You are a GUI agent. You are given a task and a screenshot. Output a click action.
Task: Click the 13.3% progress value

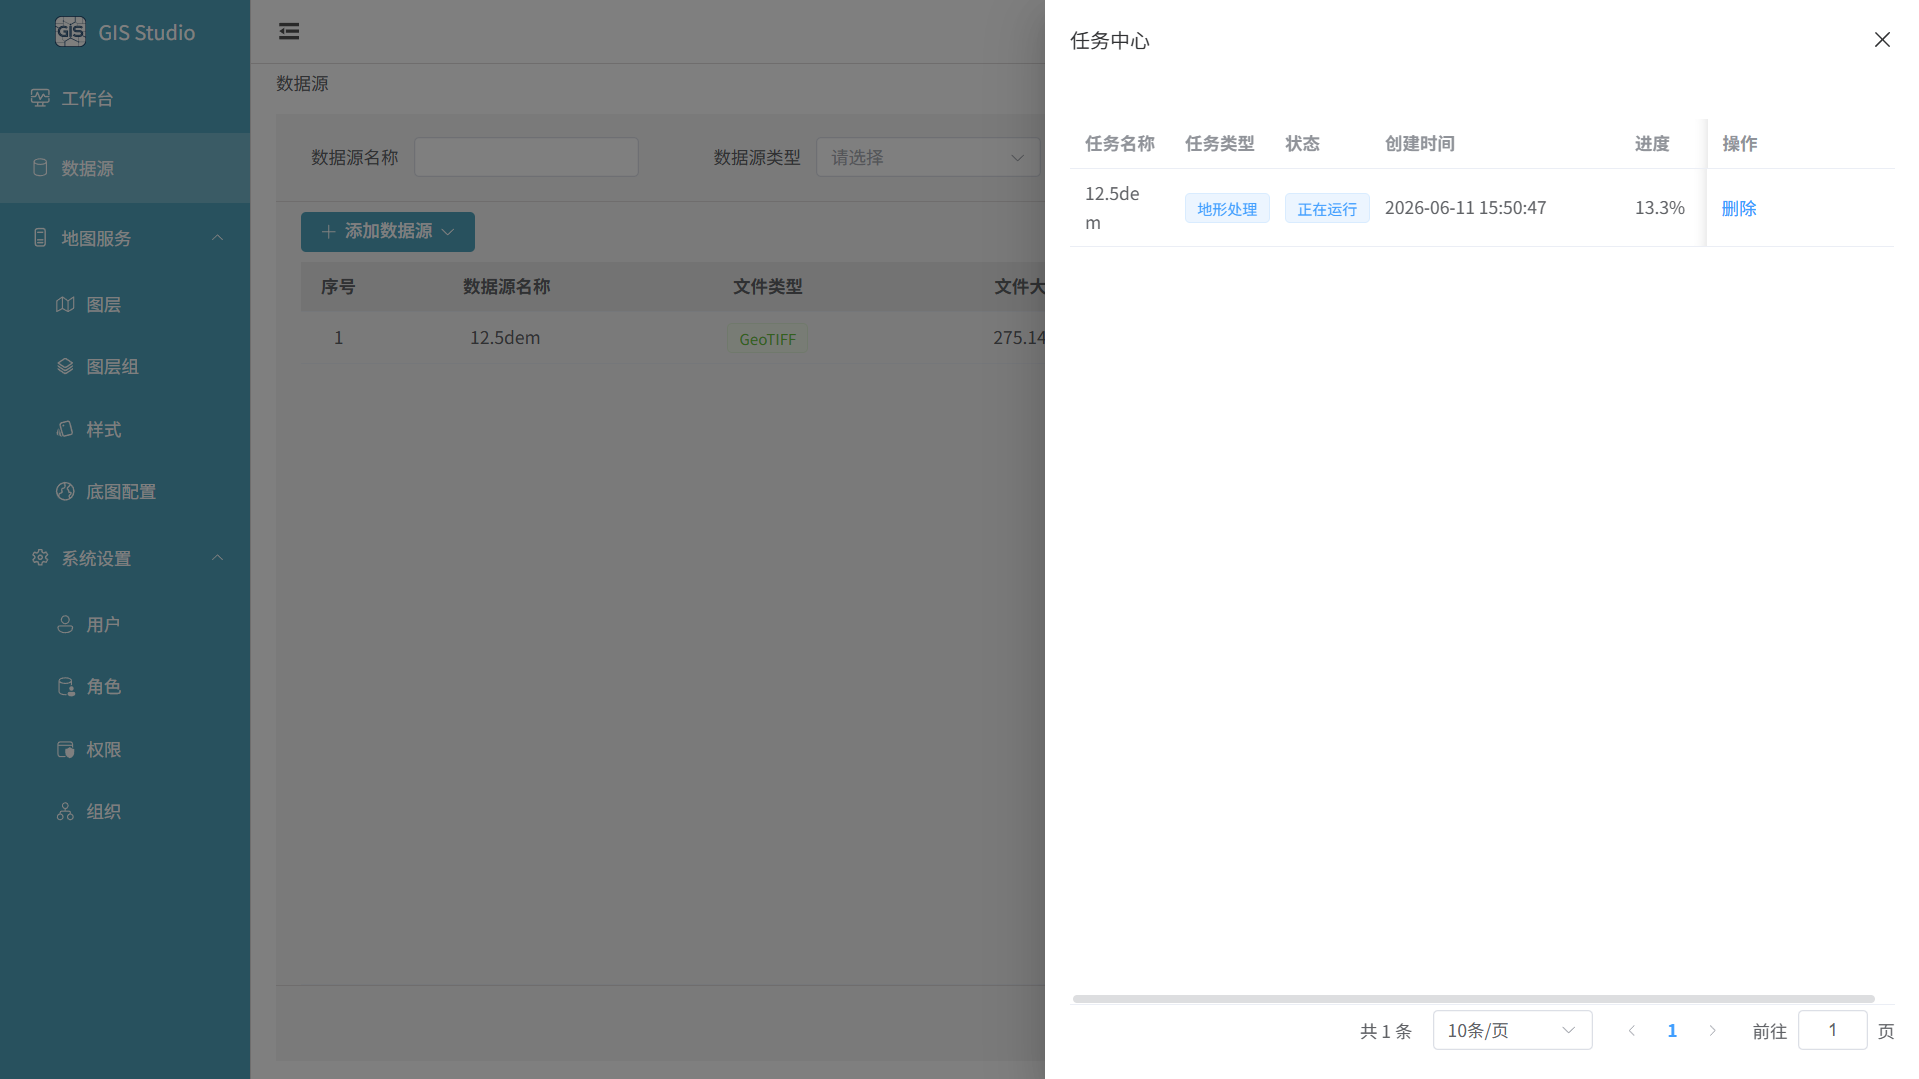(1660, 208)
